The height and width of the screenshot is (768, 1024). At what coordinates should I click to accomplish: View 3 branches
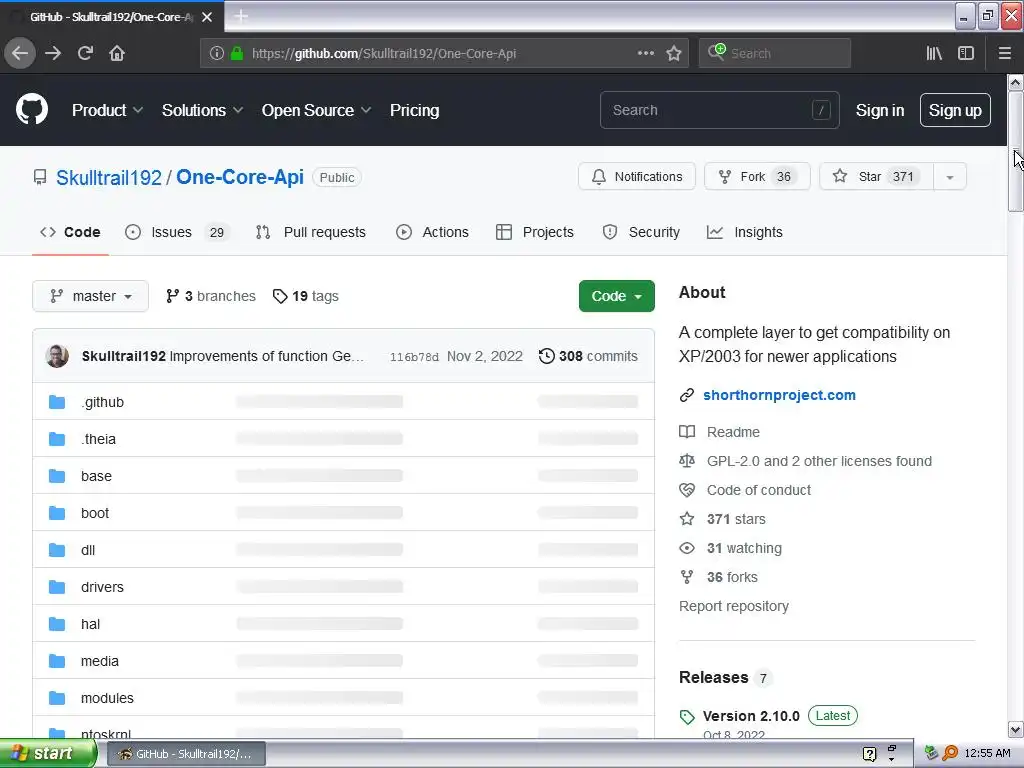210,296
